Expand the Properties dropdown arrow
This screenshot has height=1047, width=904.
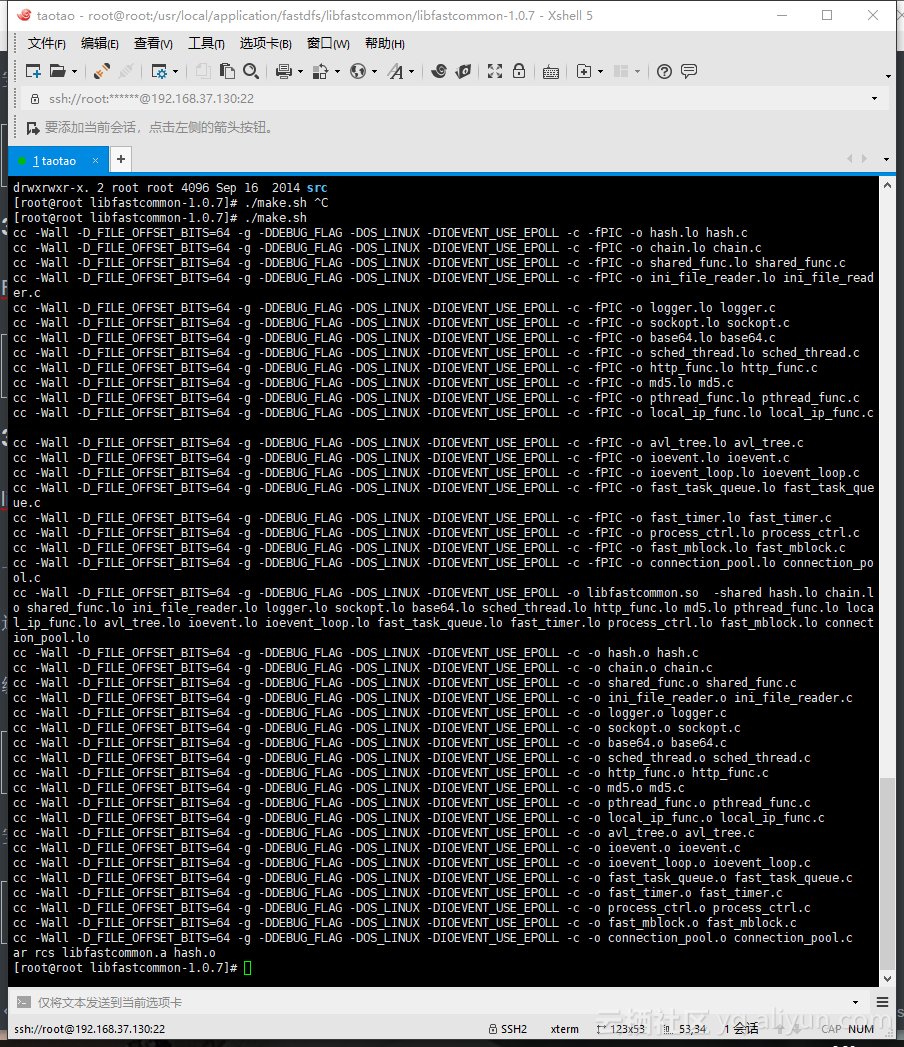click(x=176, y=71)
